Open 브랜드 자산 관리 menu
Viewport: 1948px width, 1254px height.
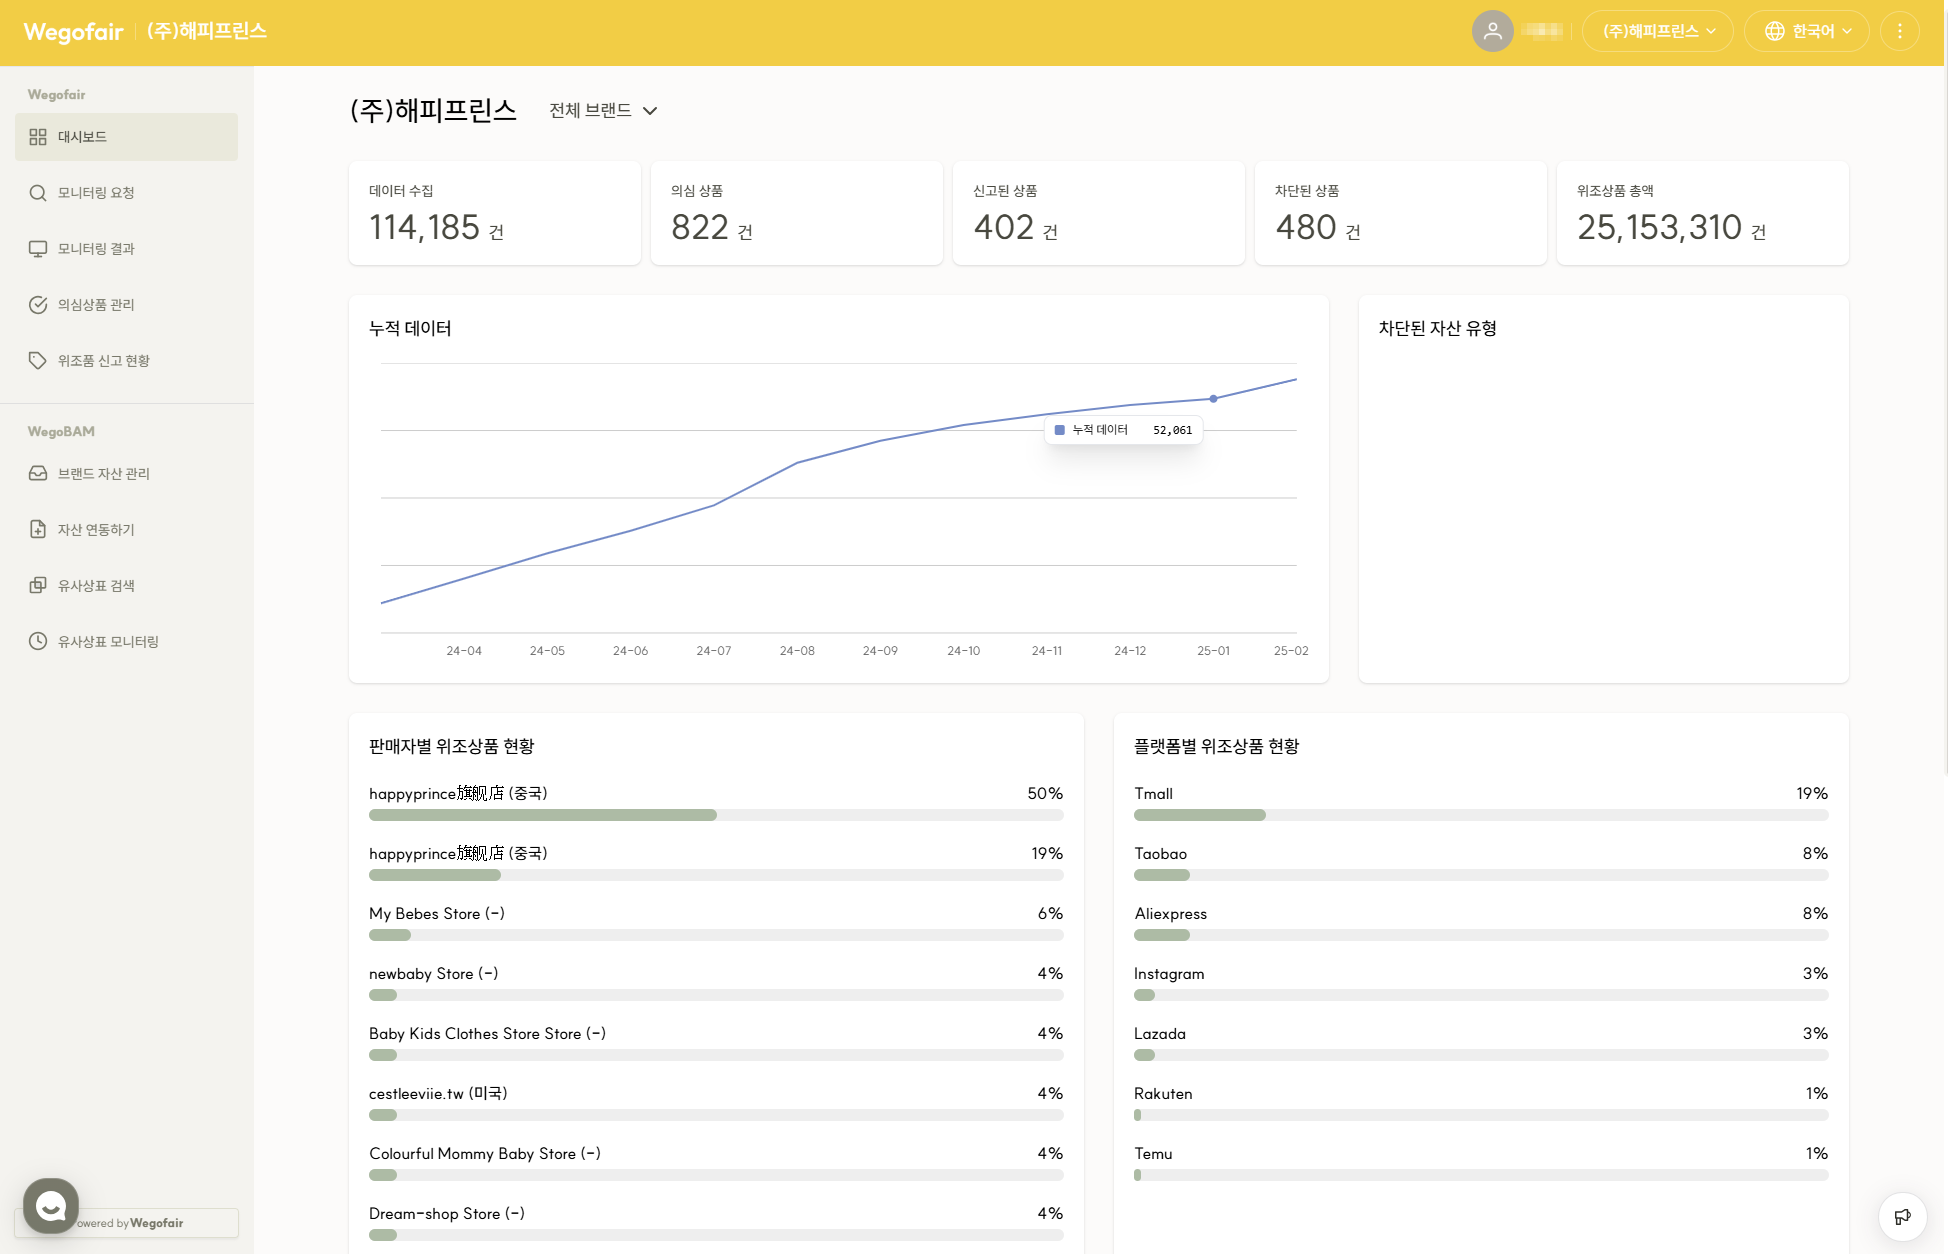point(126,474)
